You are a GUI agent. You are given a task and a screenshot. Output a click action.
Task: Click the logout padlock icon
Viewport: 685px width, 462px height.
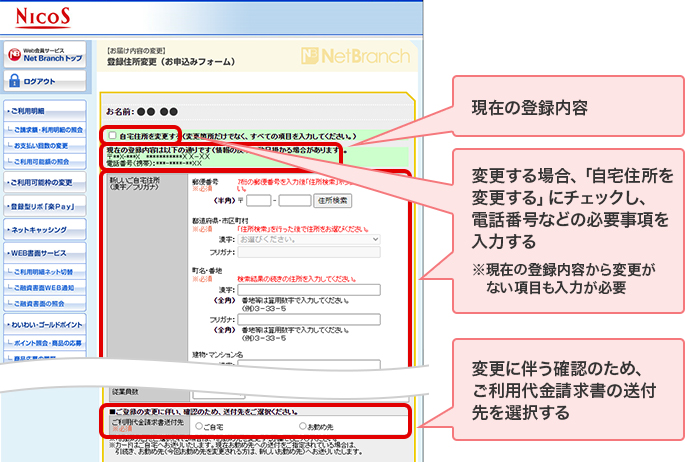[14, 81]
